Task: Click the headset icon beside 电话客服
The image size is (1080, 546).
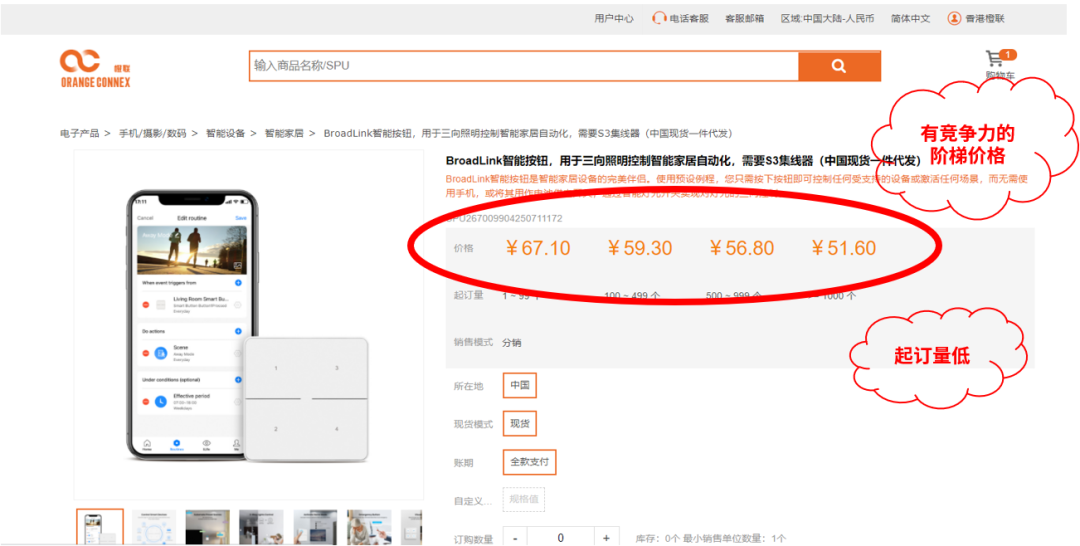Action: pos(659,19)
